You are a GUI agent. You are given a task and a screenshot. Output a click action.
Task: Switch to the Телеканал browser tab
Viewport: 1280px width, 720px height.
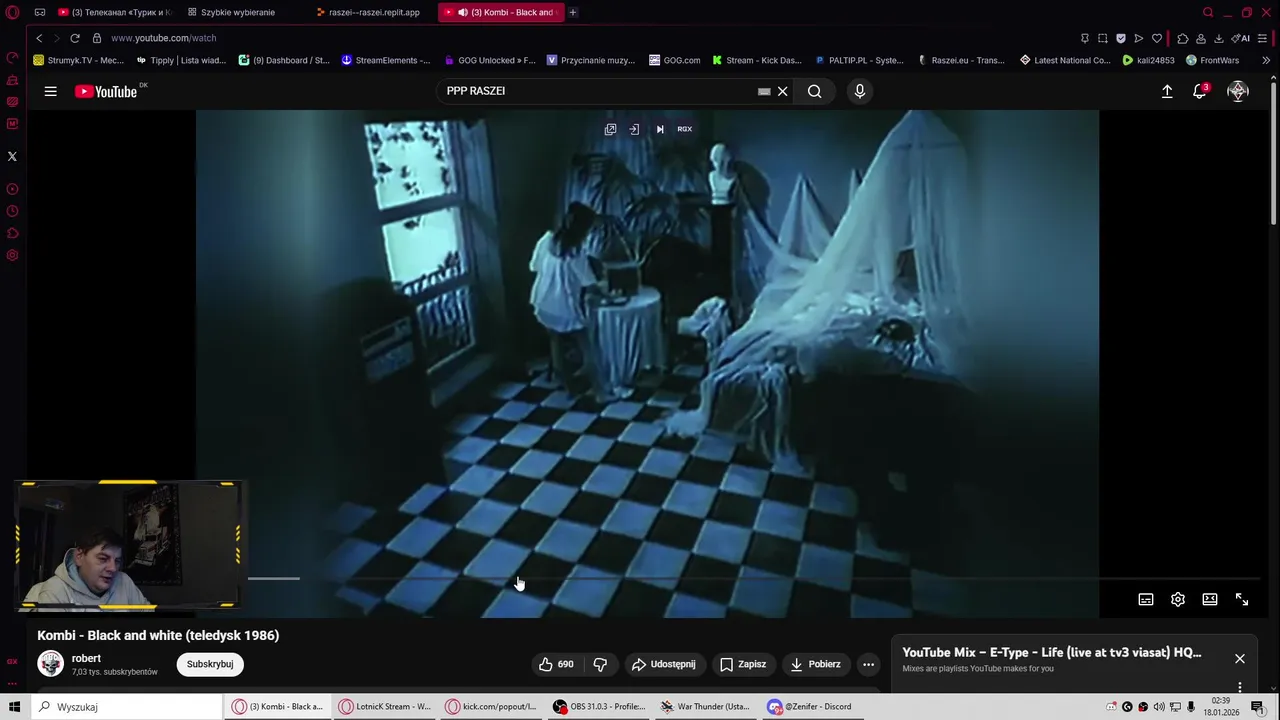tap(115, 12)
